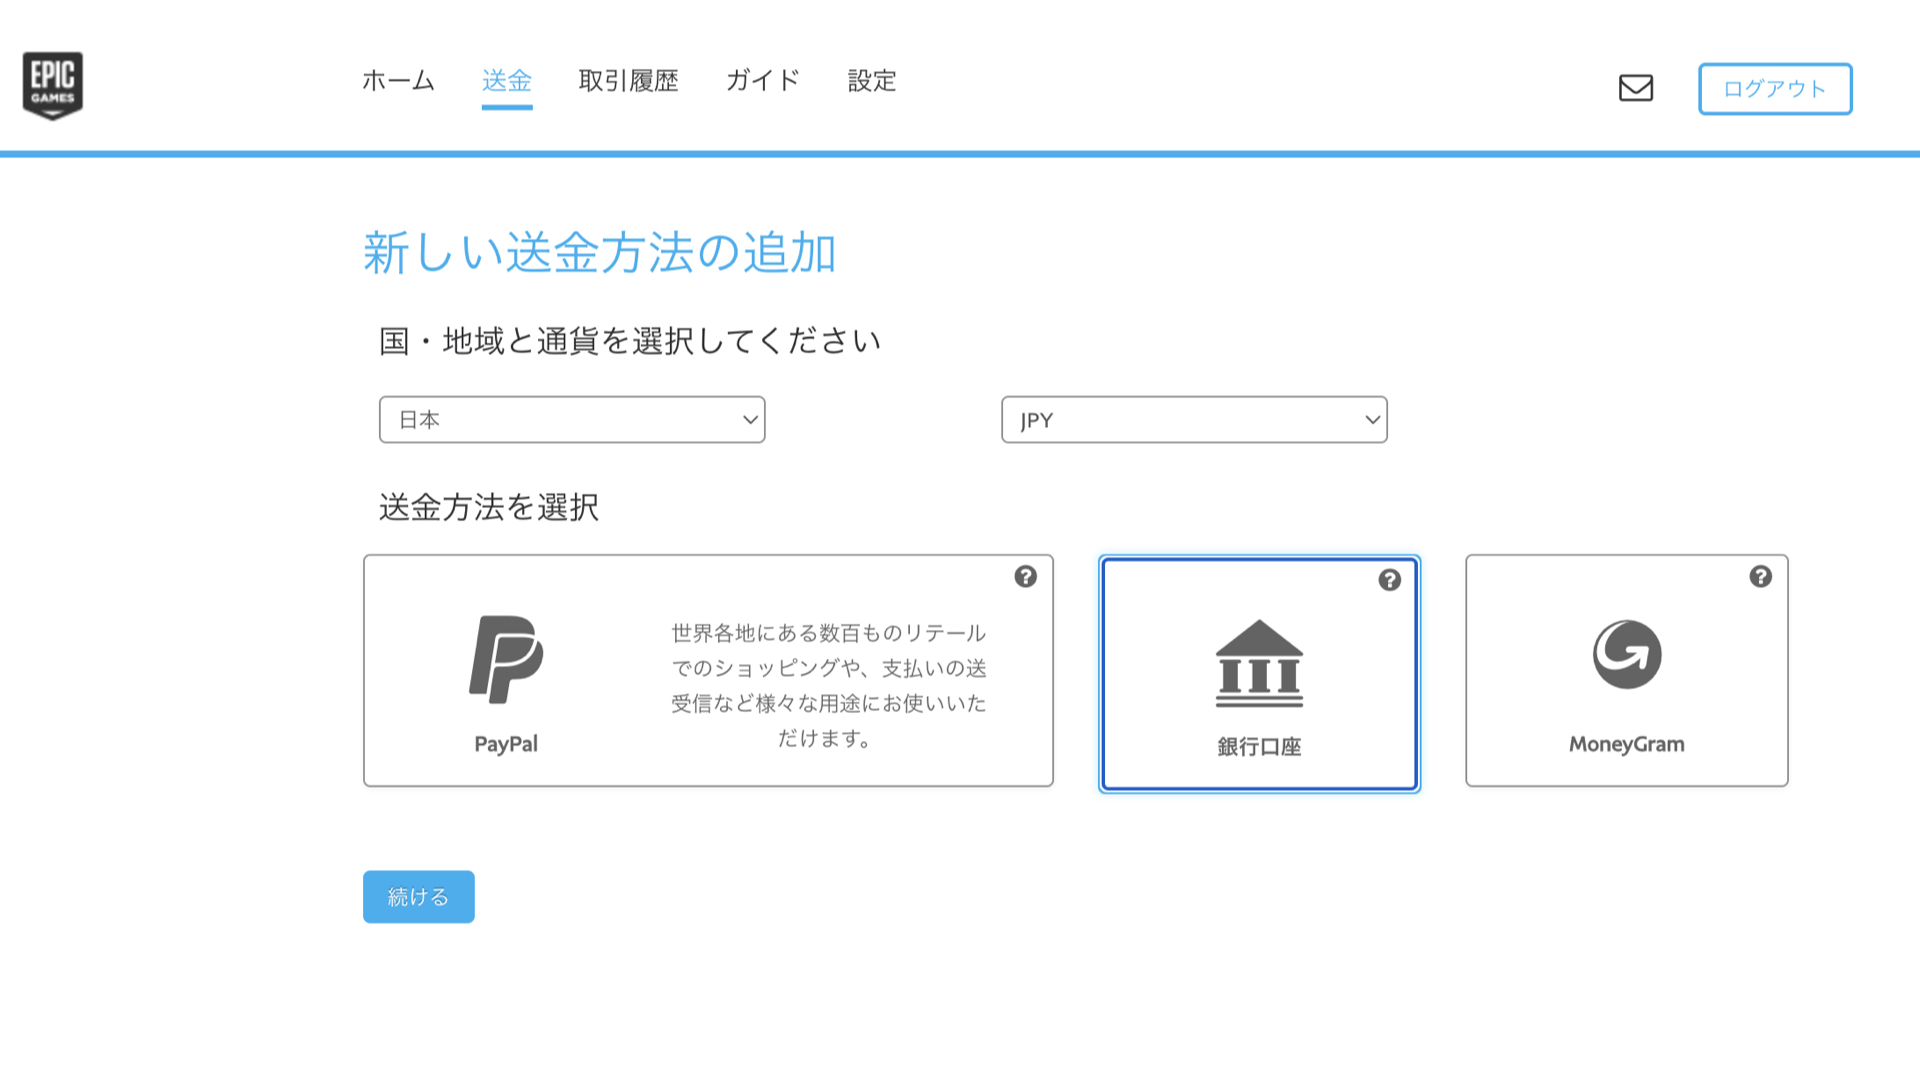Click the ログアウト button
Viewport: 1920px width, 1080px height.
(1774, 89)
